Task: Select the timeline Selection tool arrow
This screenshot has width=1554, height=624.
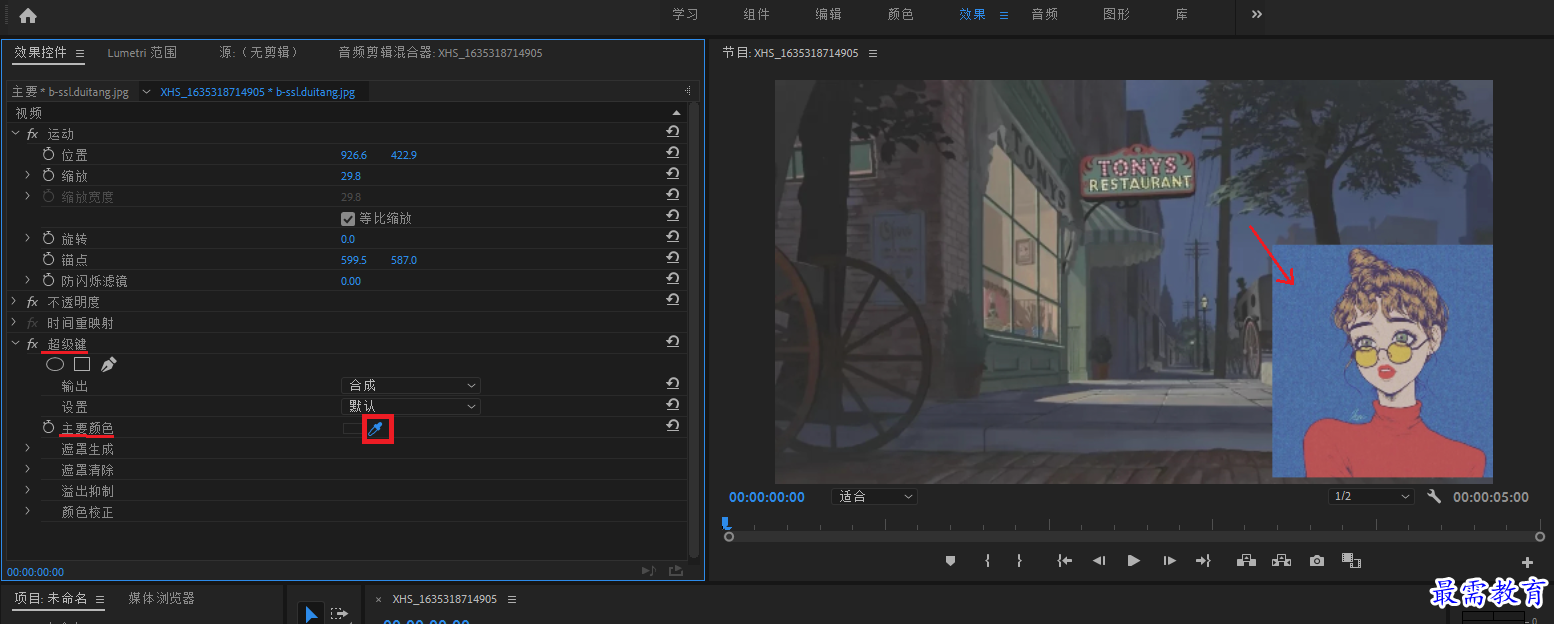Action: point(311,614)
